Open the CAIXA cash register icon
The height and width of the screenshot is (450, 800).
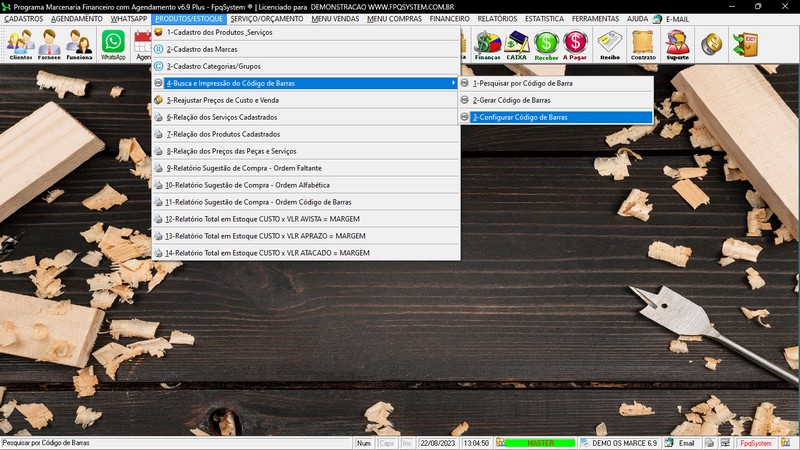[516, 45]
